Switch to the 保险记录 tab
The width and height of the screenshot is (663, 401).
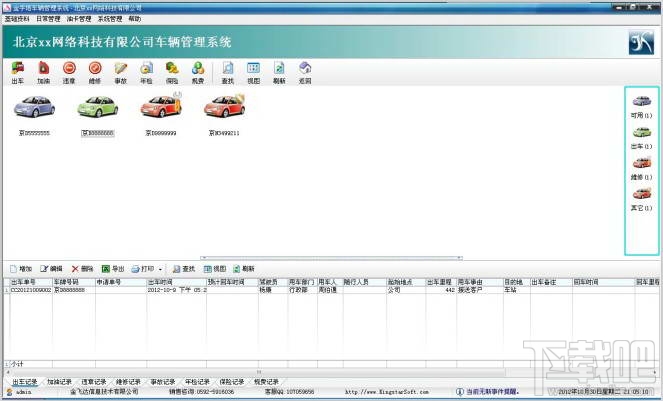pos(232,382)
